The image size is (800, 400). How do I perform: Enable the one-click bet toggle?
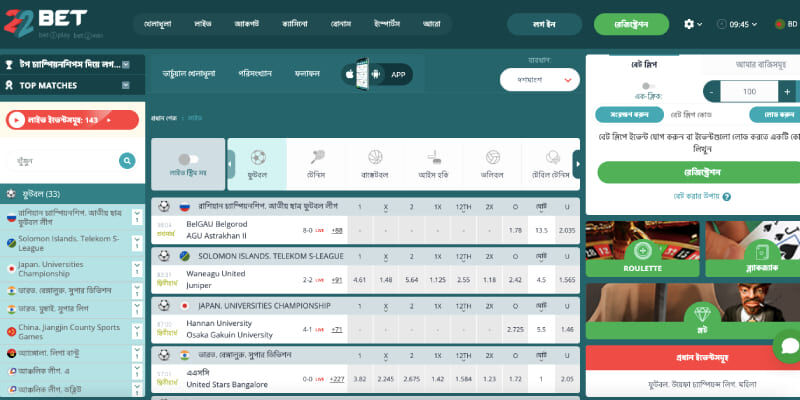646,87
